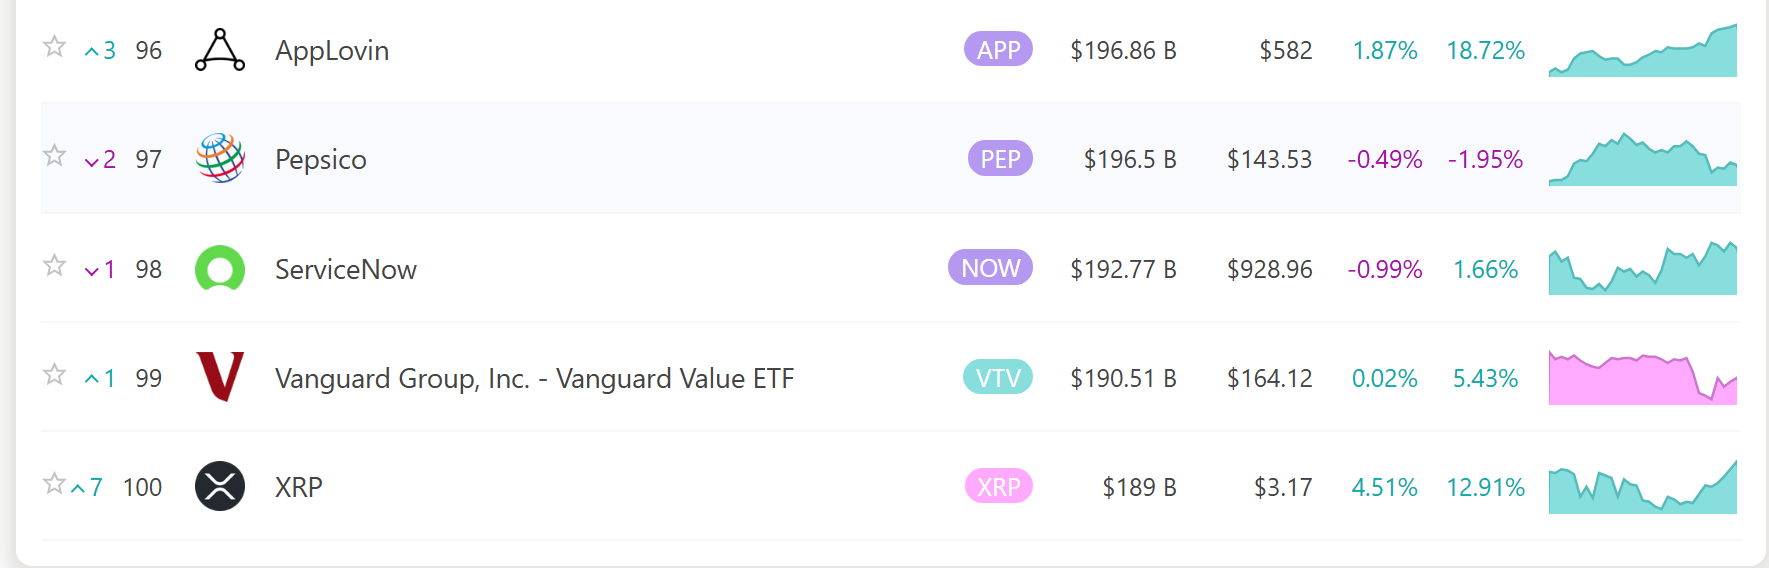This screenshot has width=1769, height=568.
Task: Toggle the favorite star for Pepsico
Action: click(x=54, y=156)
